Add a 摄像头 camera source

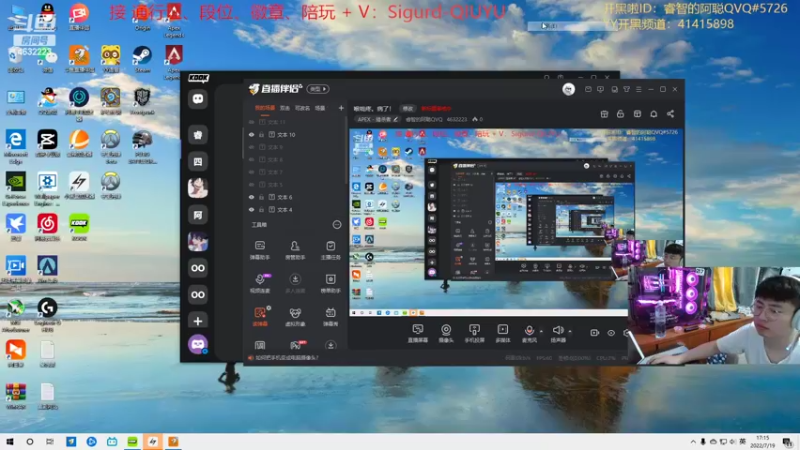[446, 333]
